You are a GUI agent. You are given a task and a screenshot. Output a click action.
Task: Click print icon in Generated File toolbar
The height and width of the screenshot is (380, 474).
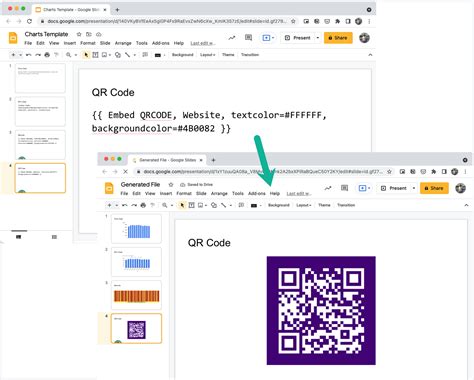(143, 205)
